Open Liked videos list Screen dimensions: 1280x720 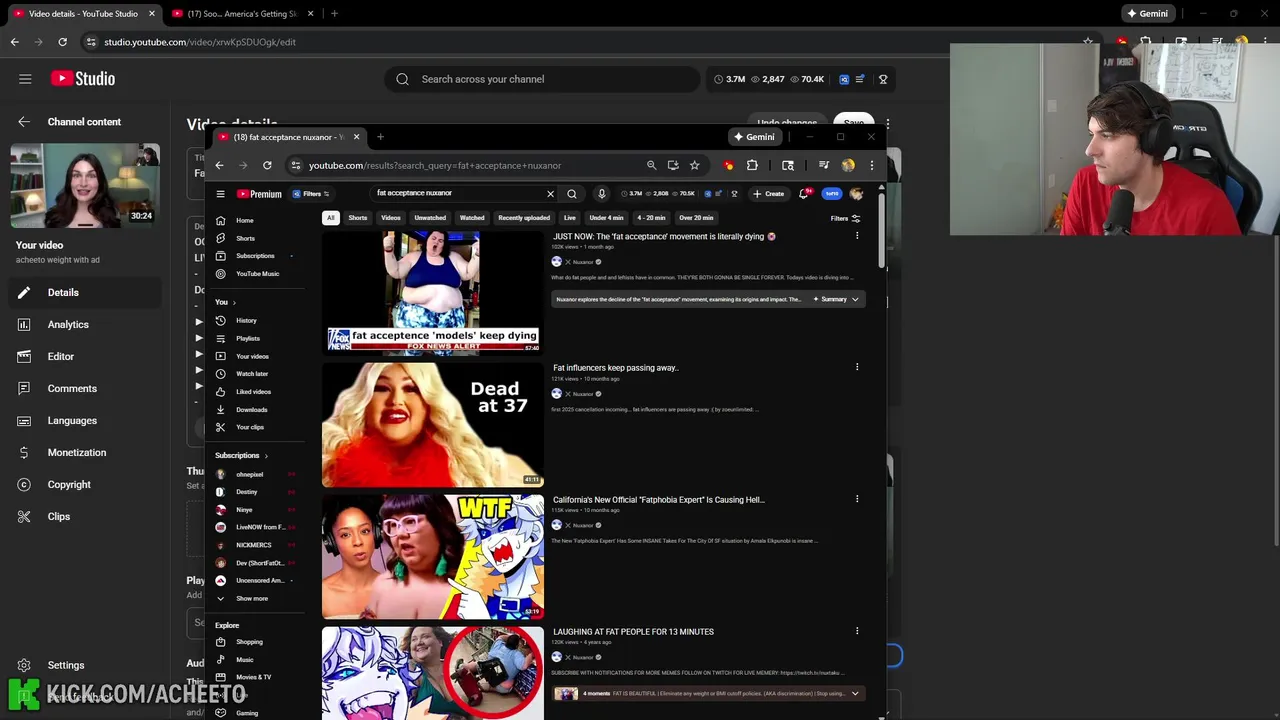tap(253, 392)
